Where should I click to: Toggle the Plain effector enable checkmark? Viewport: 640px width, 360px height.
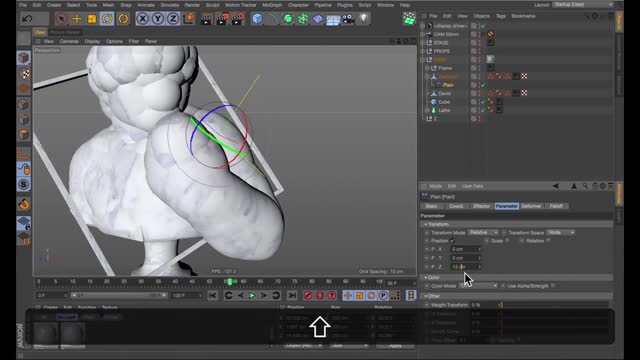[483, 85]
